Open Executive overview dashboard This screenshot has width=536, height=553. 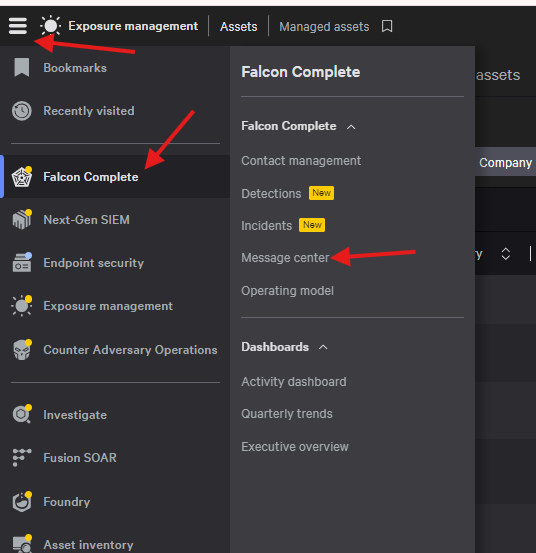point(295,446)
